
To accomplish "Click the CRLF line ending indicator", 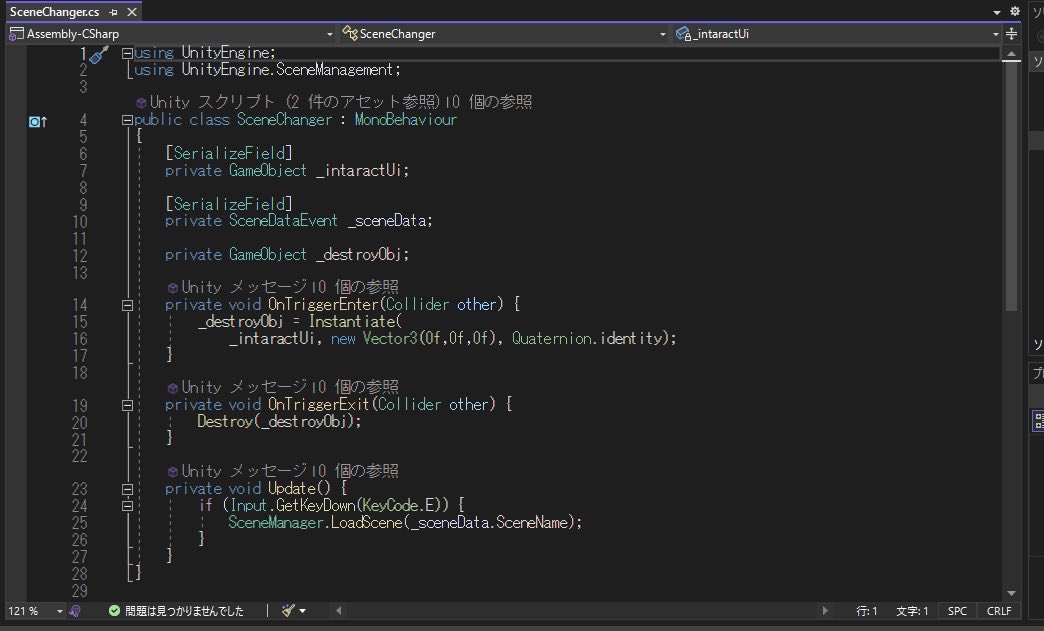I will pos(999,611).
